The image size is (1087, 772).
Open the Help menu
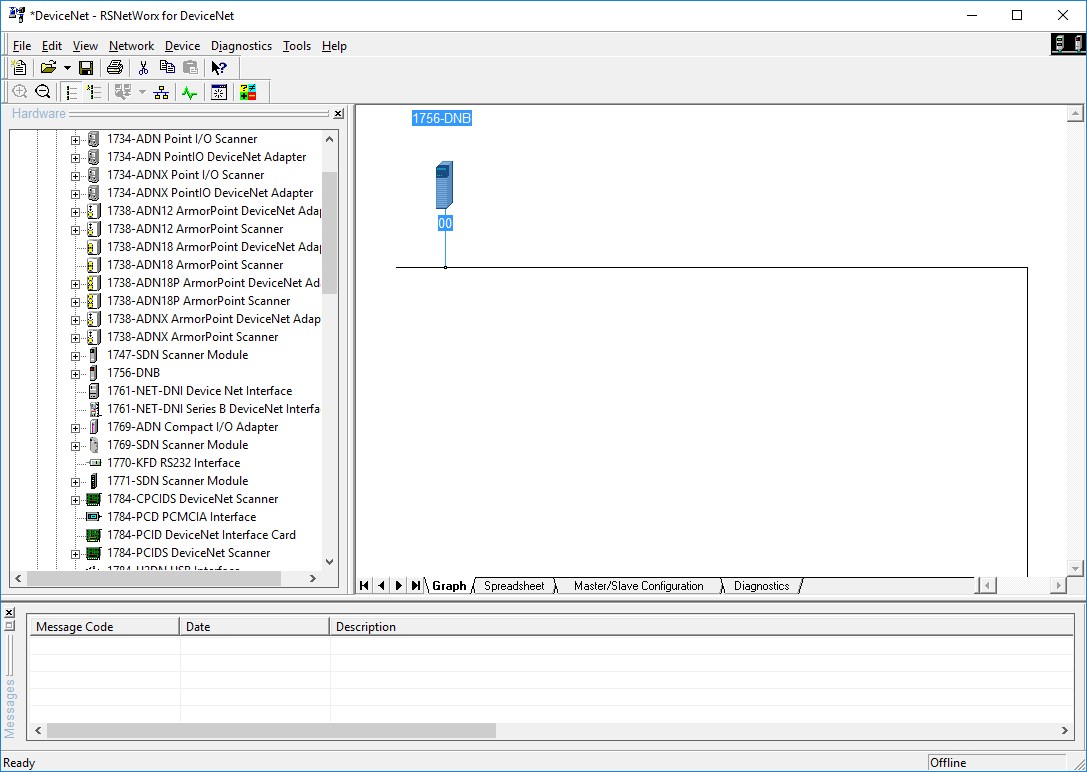point(334,46)
